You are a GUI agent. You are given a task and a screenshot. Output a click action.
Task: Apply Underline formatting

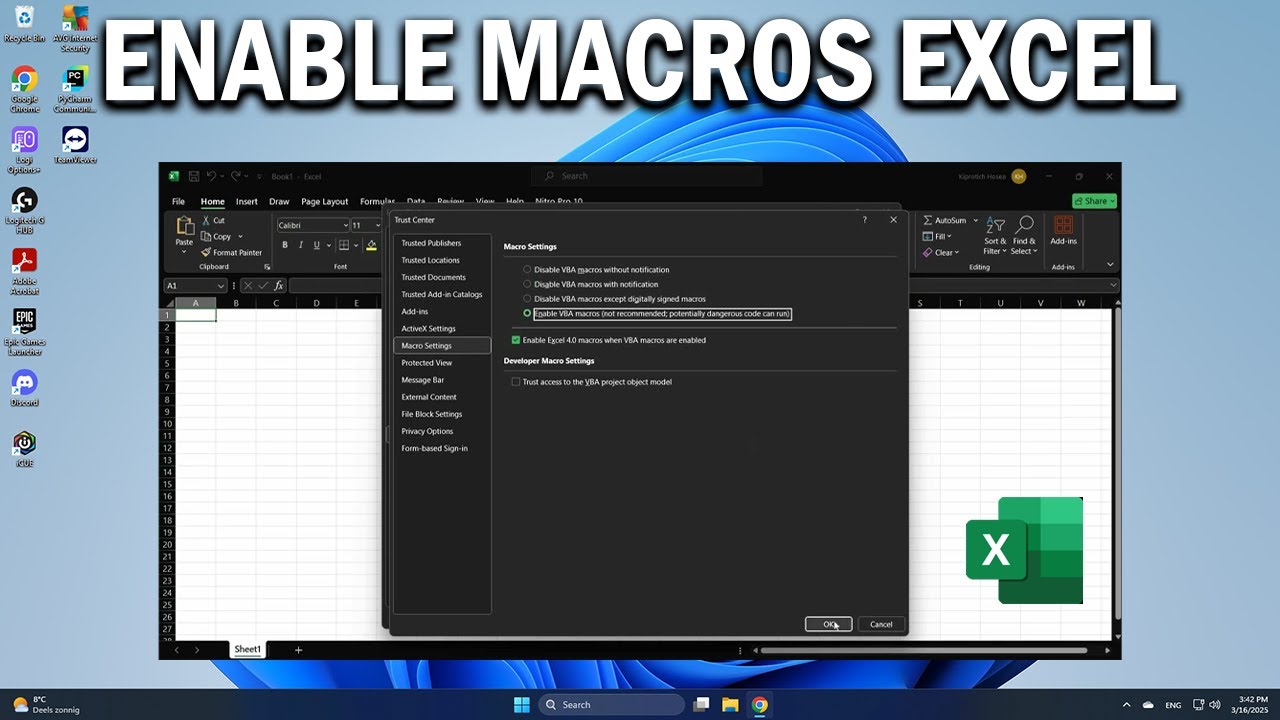[316, 245]
